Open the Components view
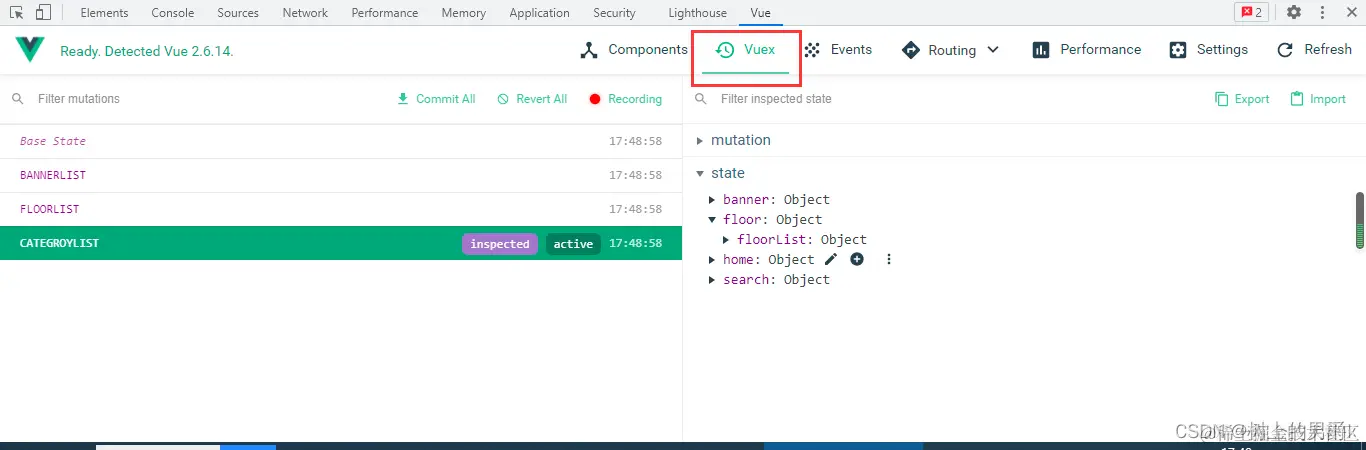 (x=634, y=50)
